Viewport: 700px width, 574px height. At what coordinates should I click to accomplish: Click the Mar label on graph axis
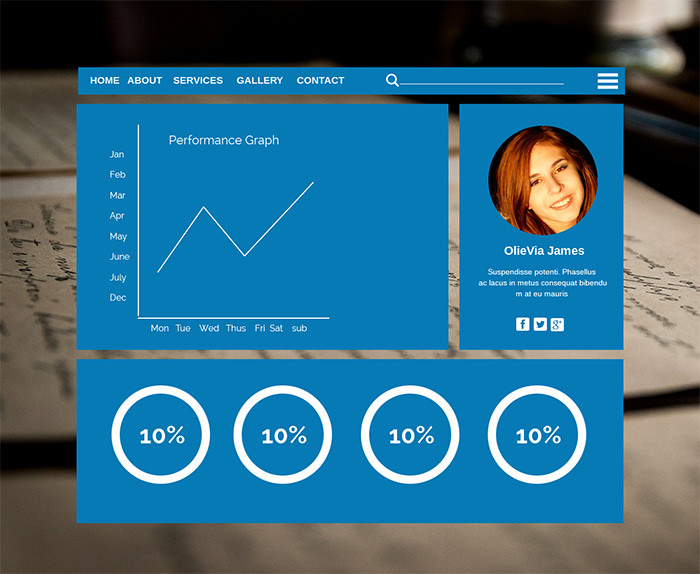(117, 196)
